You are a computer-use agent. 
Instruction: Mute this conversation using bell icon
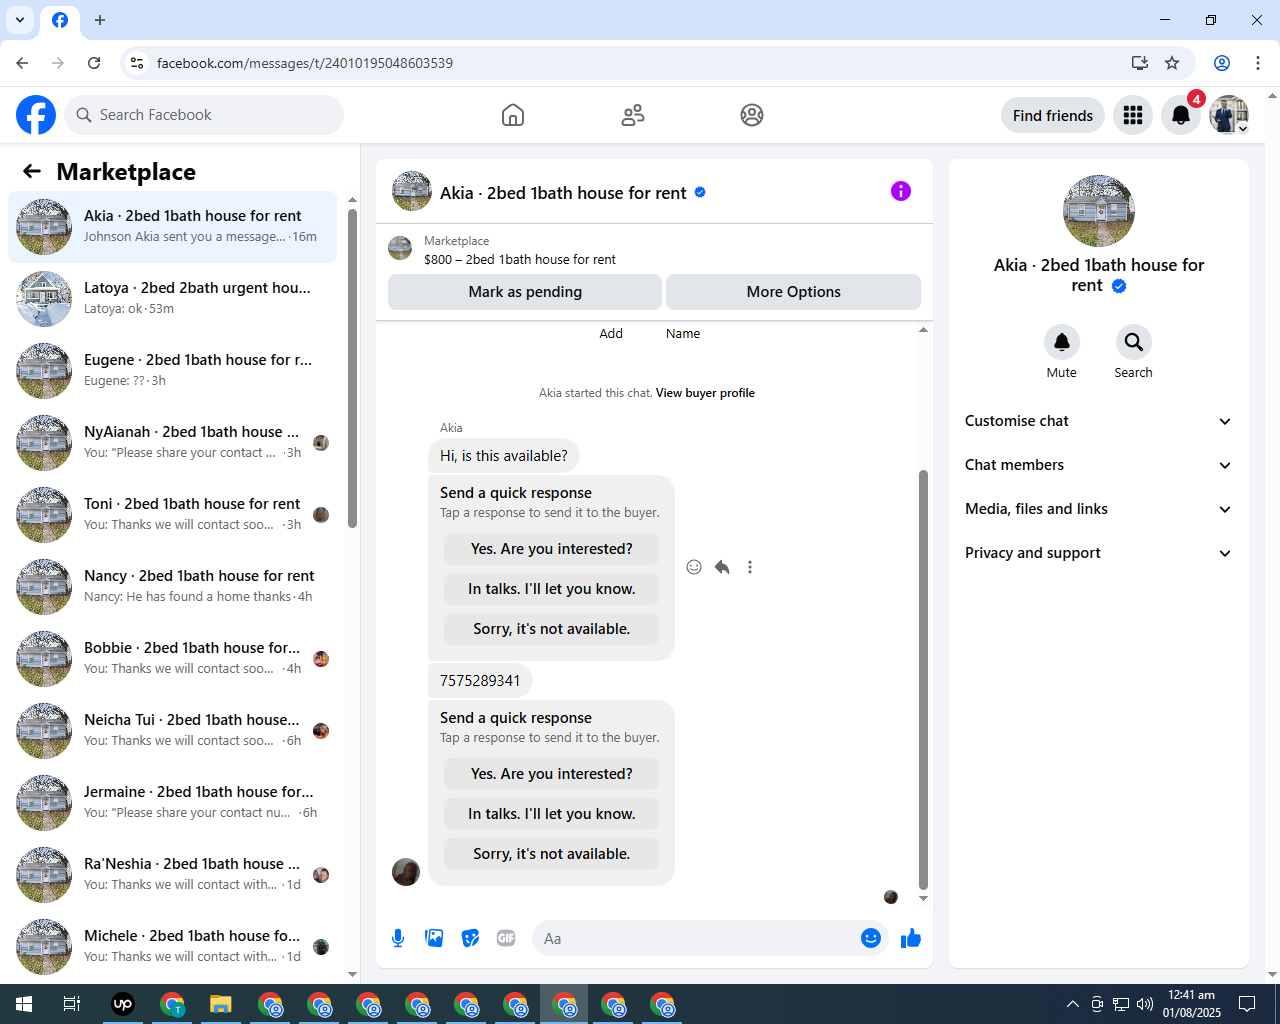[1062, 342]
